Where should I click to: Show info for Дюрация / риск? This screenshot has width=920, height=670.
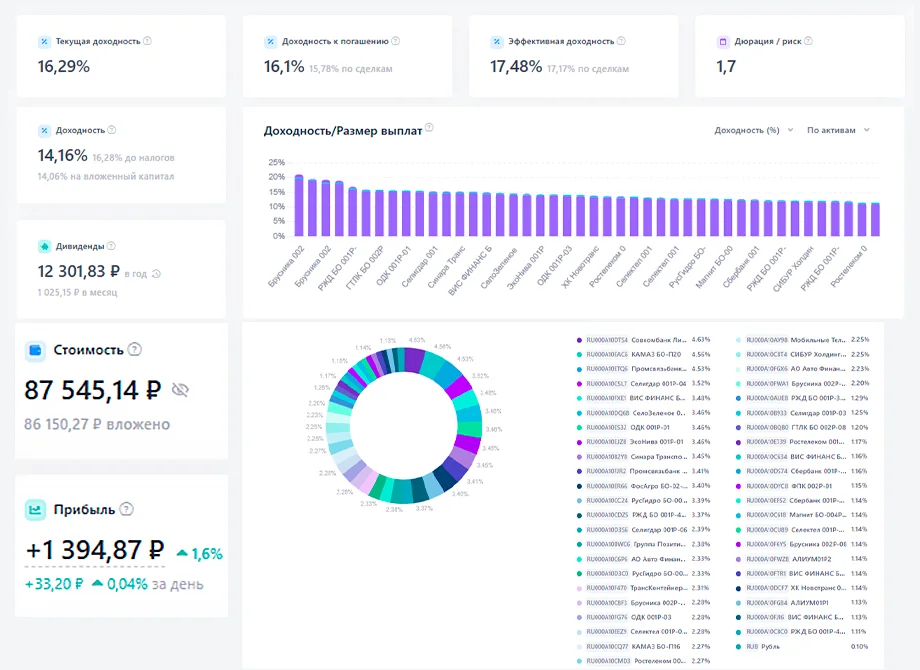click(808, 41)
